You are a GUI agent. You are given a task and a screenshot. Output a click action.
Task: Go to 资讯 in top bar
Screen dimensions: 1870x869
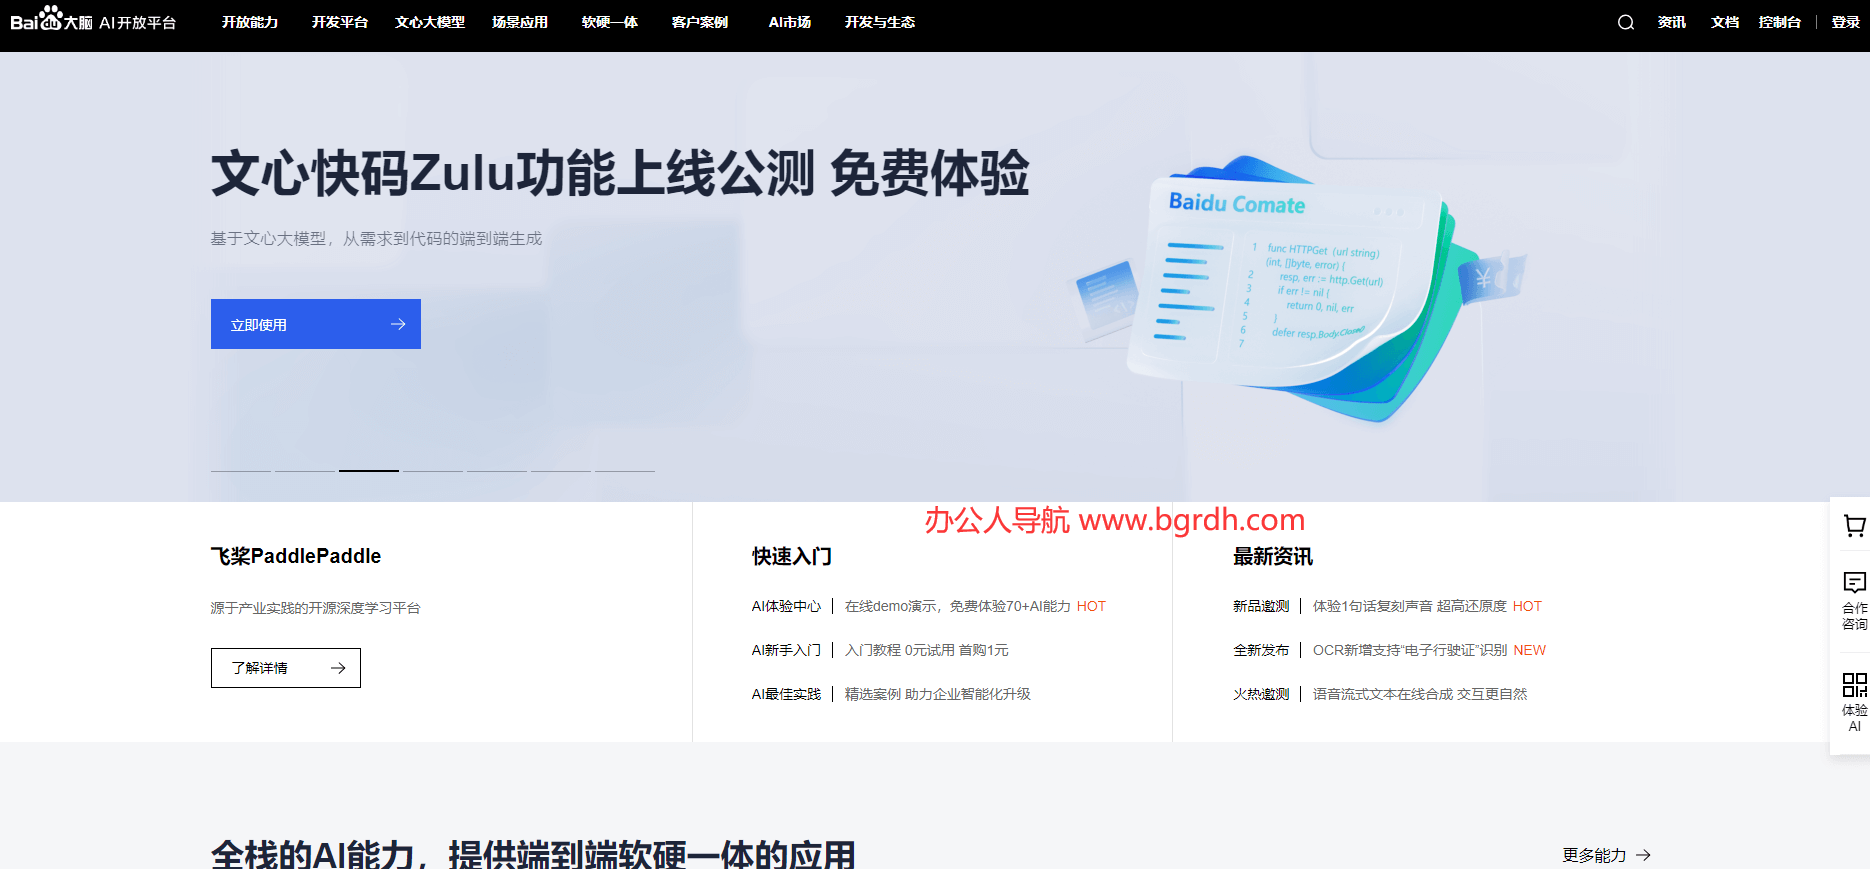point(1672,22)
